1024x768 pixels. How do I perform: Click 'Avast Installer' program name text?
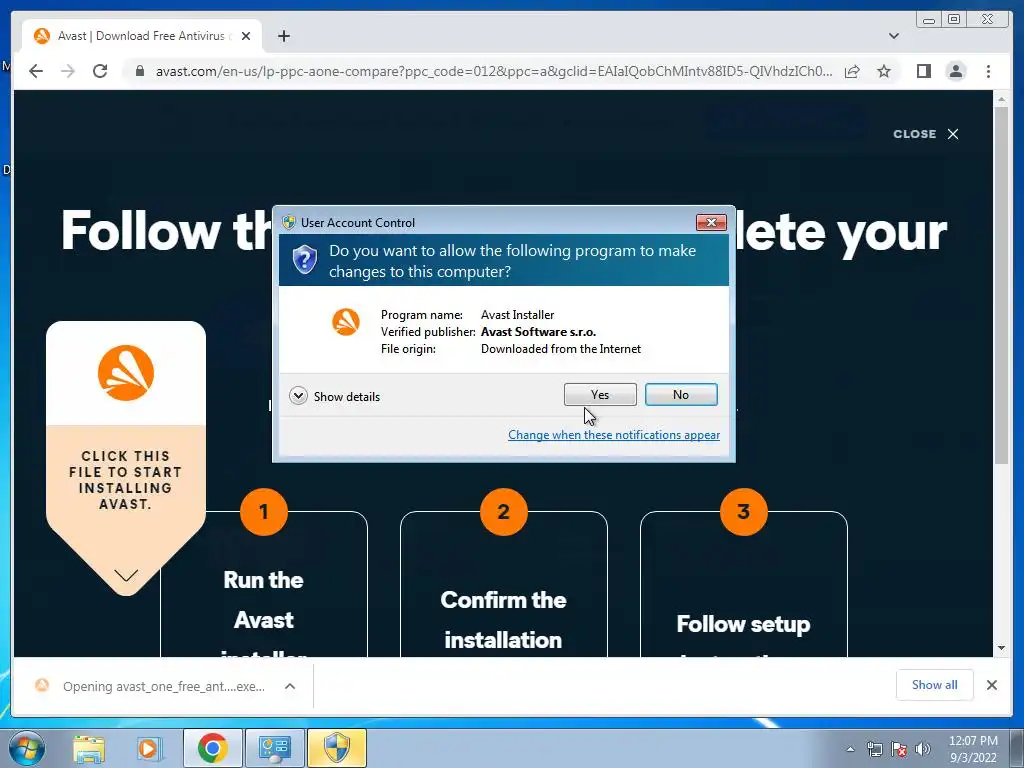tap(517, 315)
